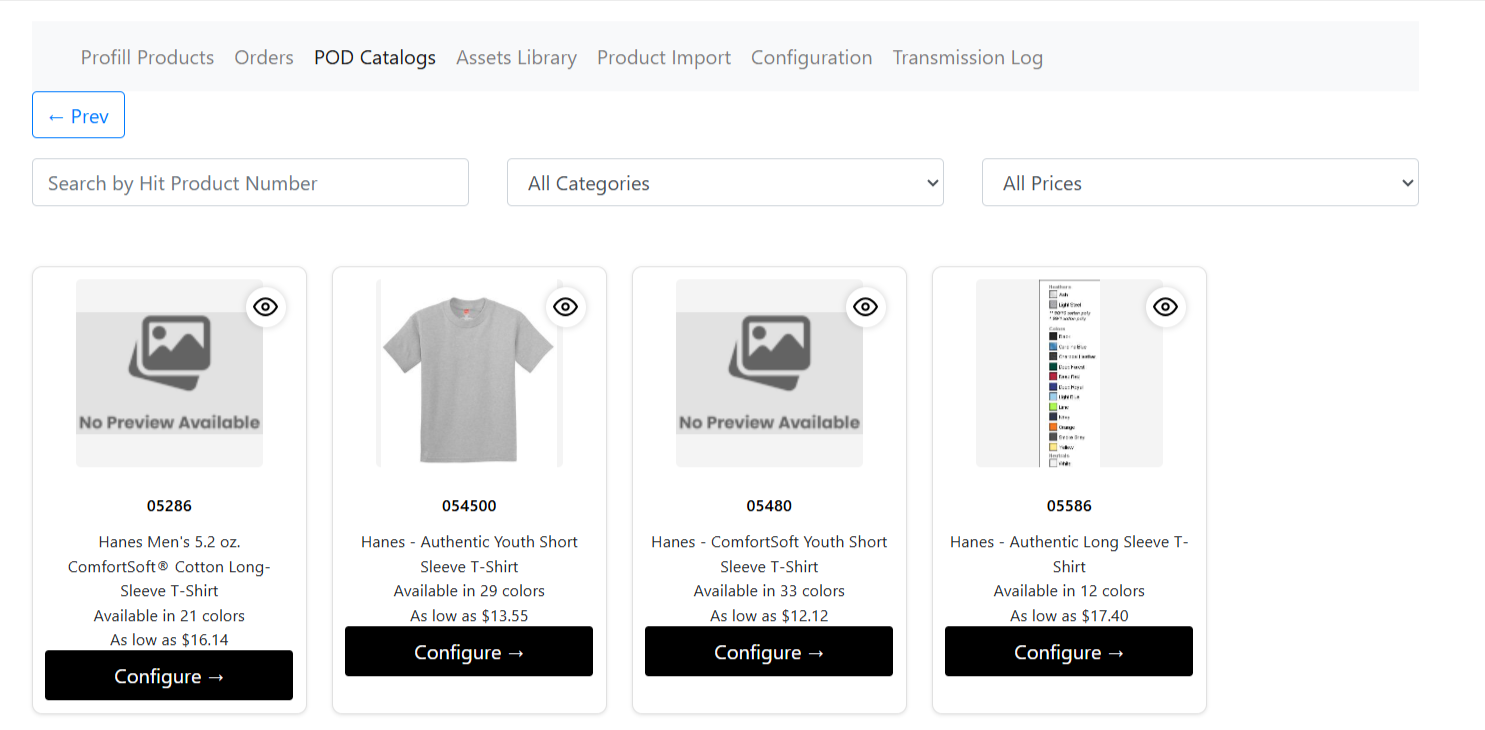Select the POD Catalogs tab
The height and width of the screenshot is (730, 1485).
(375, 58)
